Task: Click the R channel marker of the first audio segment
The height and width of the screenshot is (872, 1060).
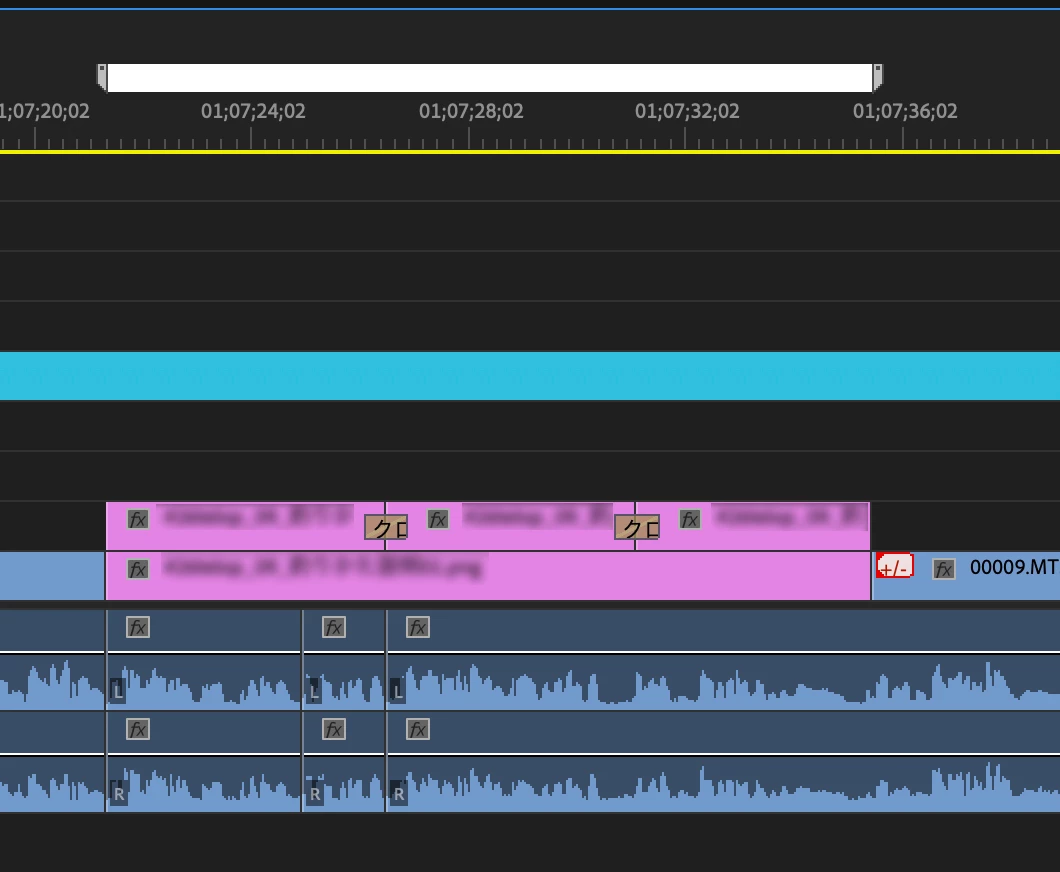Action: [x=118, y=792]
